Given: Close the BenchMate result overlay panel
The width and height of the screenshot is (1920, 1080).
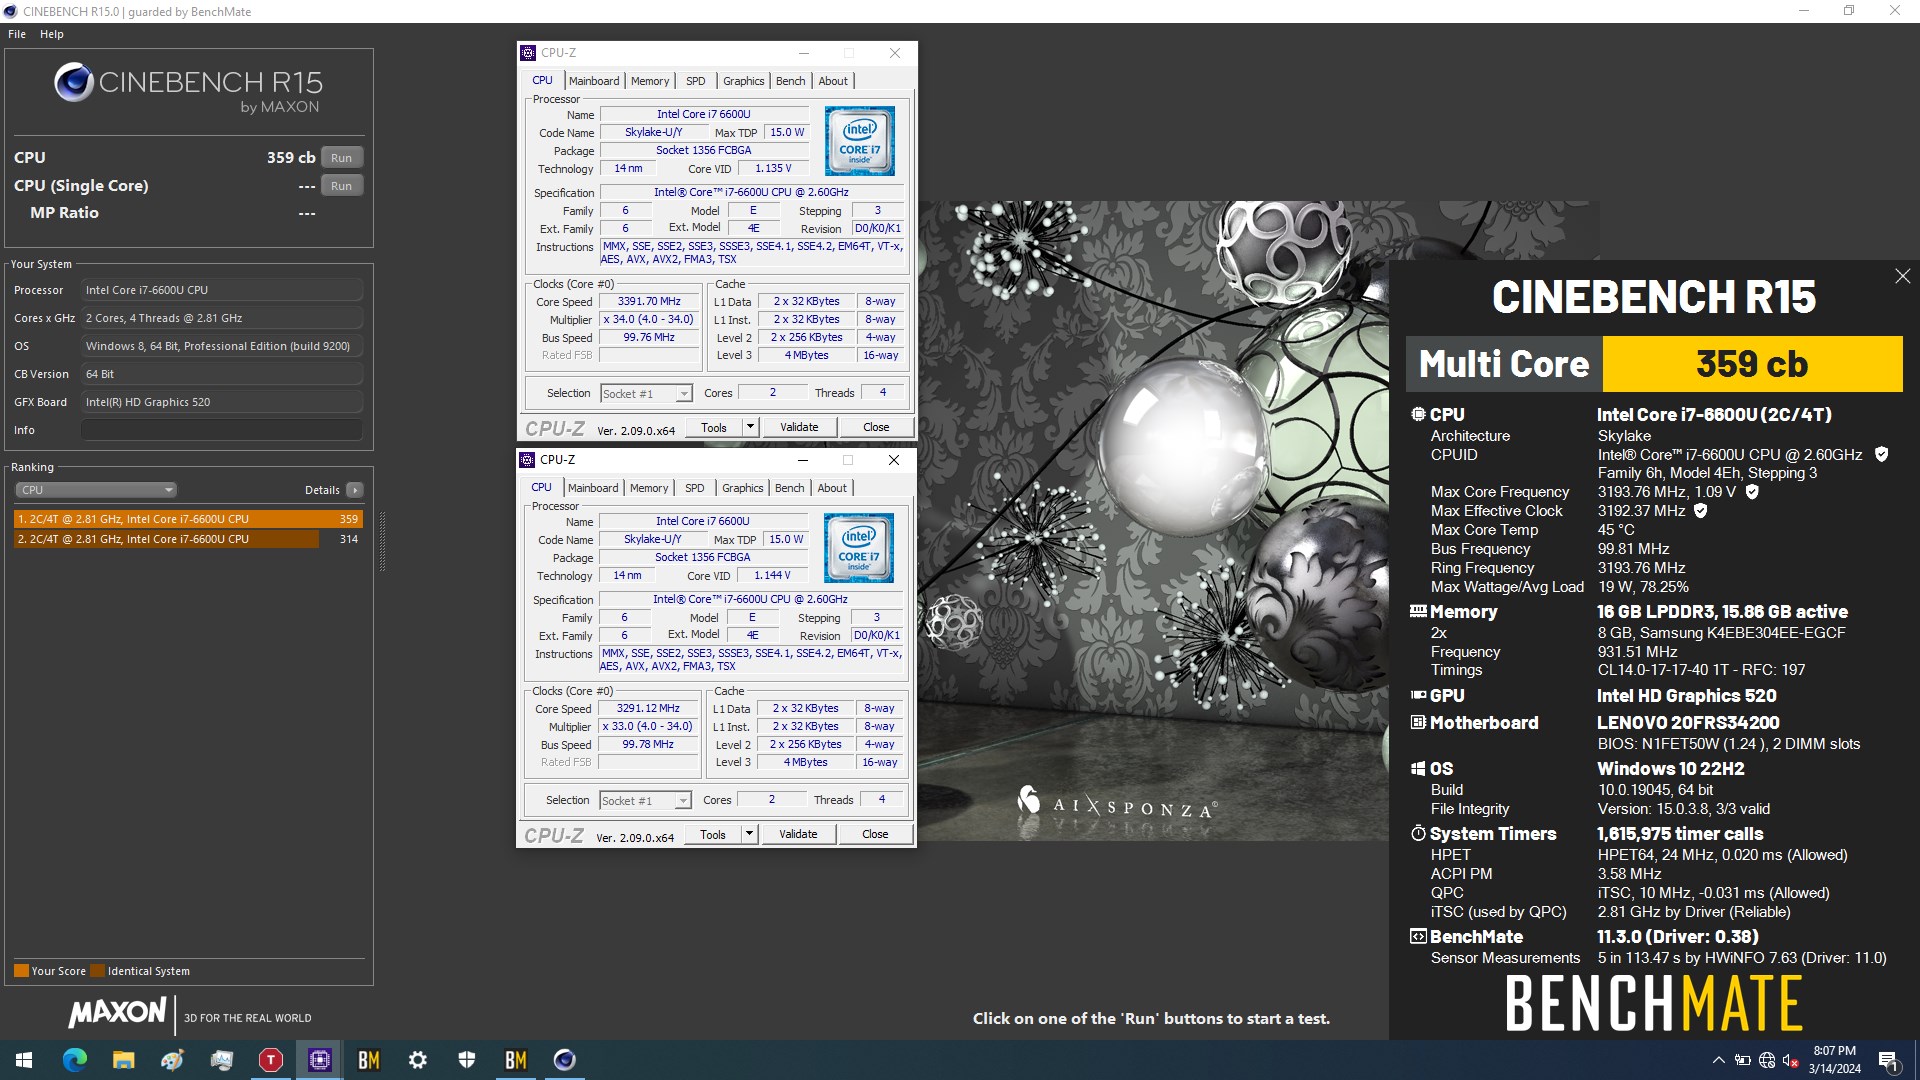Looking at the screenshot, I should 1902,277.
